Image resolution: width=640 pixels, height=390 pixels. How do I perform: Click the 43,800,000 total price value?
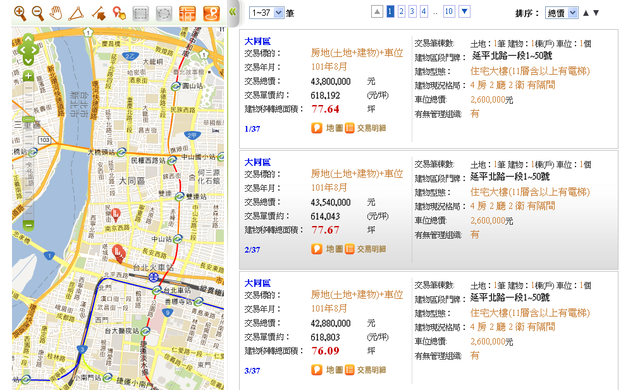(331, 82)
